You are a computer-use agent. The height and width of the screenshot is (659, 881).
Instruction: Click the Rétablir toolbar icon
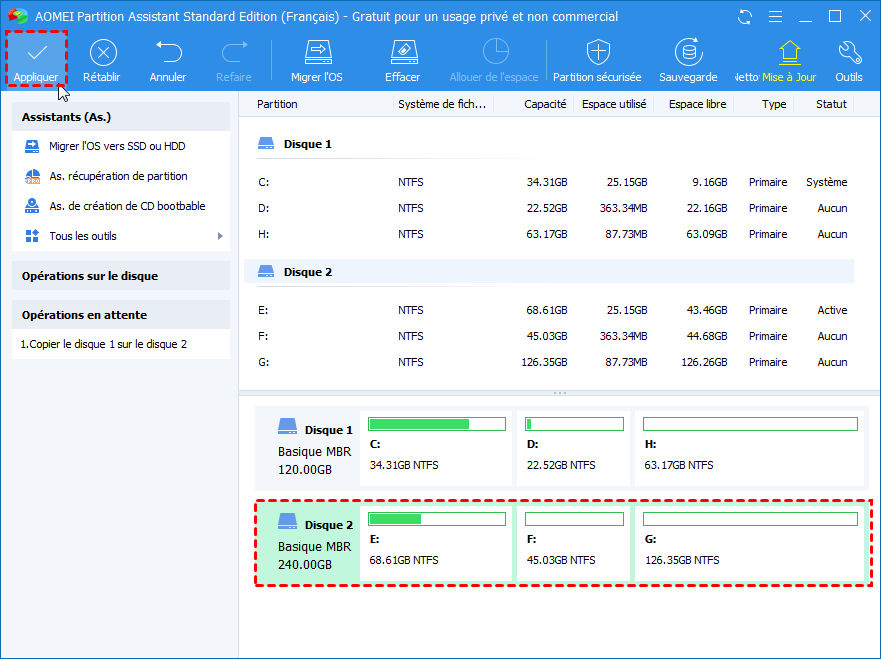coord(103,52)
